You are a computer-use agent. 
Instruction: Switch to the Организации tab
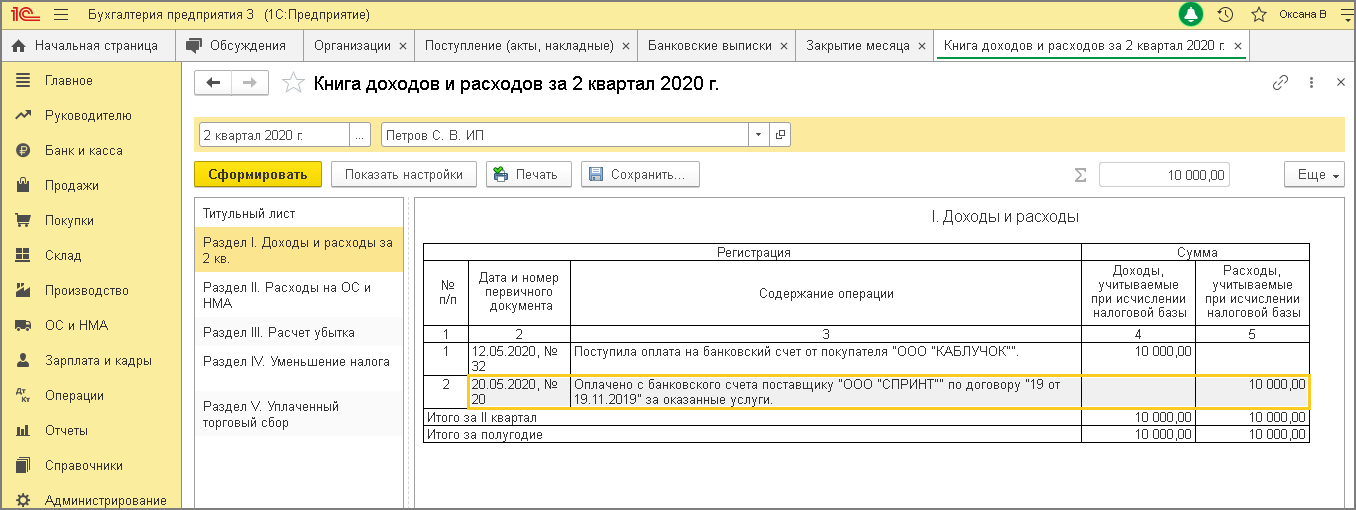click(352, 45)
